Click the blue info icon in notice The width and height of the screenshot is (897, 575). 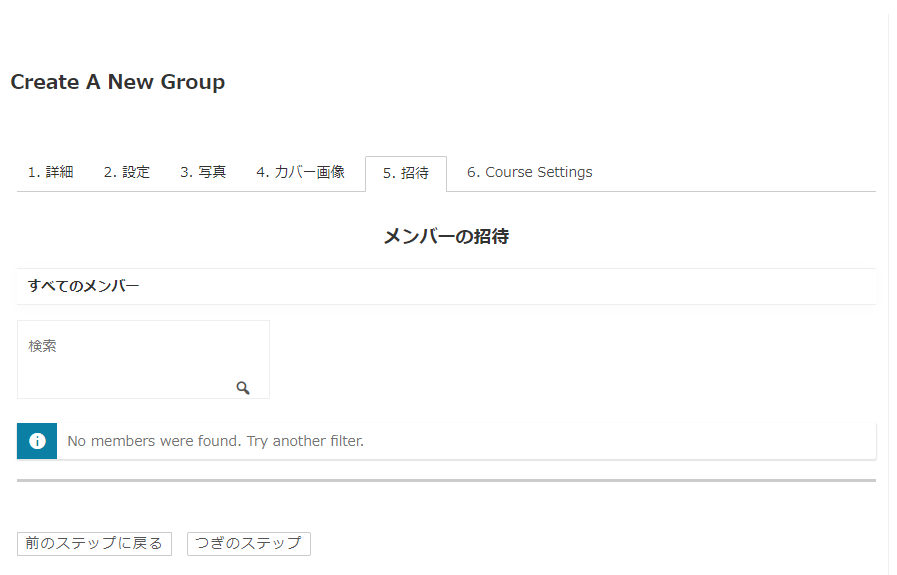pos(37,441)
